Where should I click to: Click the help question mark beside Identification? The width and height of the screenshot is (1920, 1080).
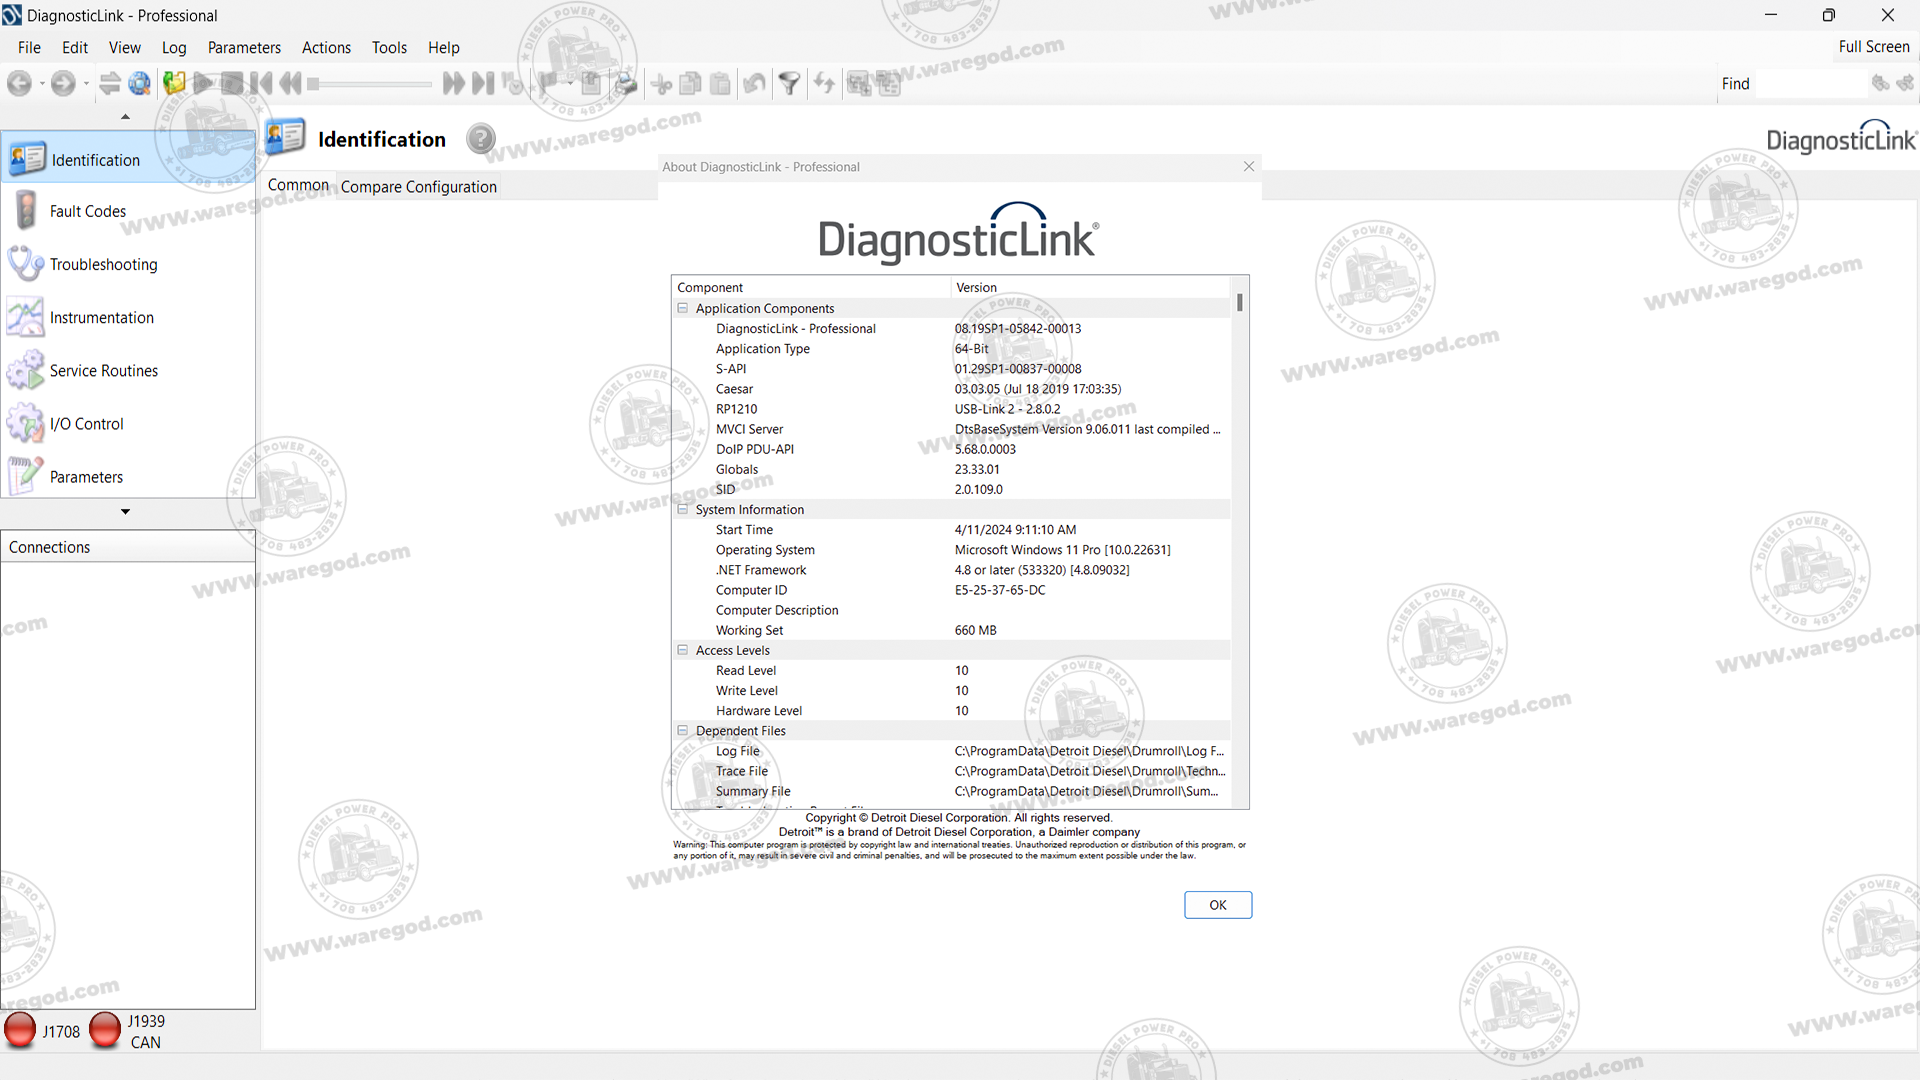click(481, 139)
